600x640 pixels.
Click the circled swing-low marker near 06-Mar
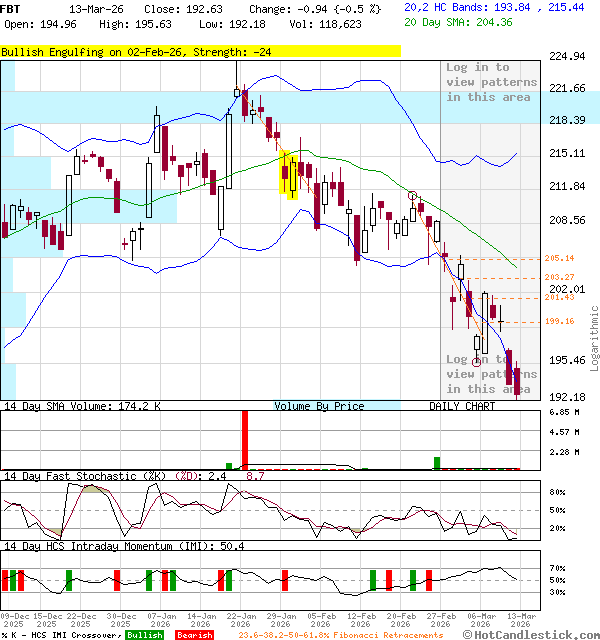click(477, 362)
